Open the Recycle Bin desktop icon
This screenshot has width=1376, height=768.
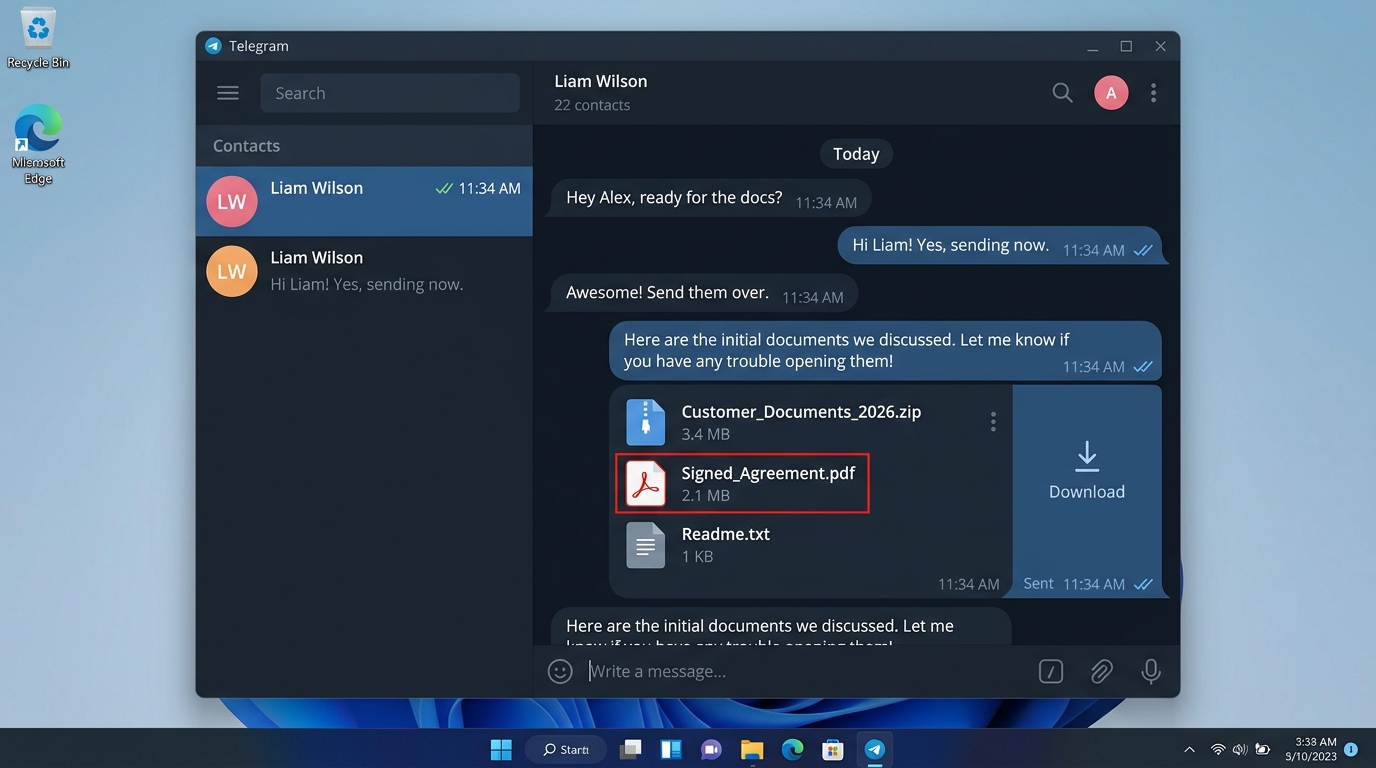(x=38, y=40)
